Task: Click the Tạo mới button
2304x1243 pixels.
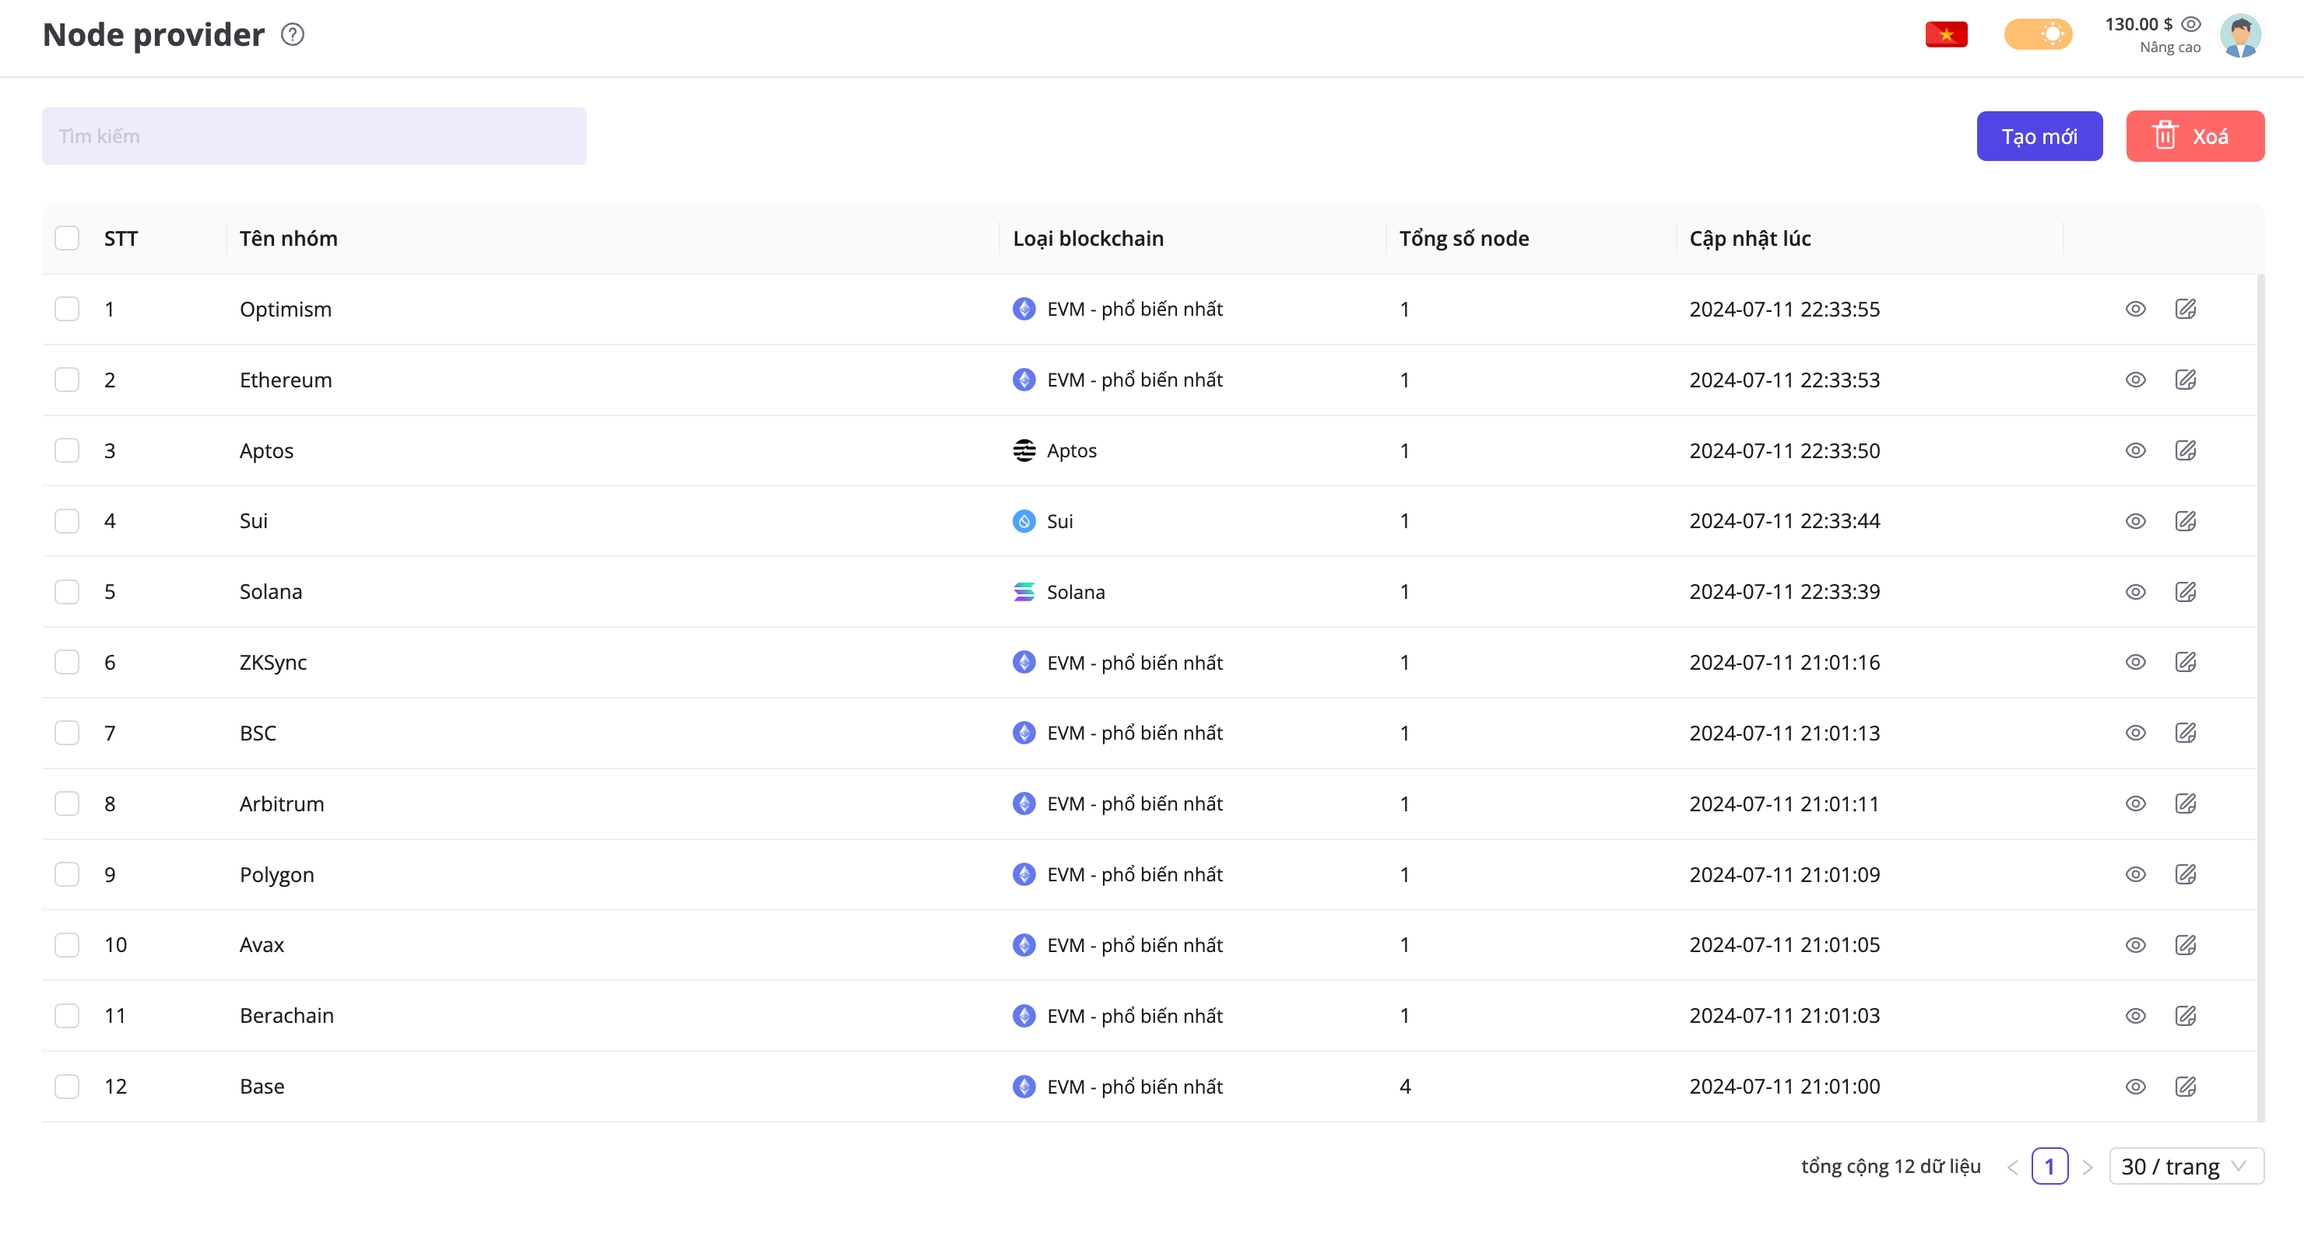Action: pos(2039,136)
